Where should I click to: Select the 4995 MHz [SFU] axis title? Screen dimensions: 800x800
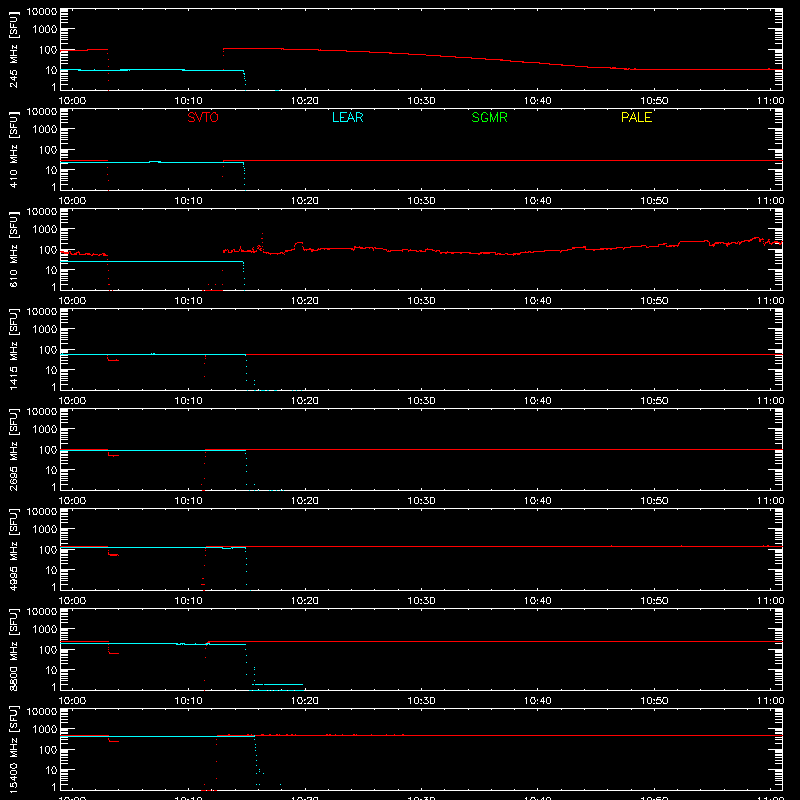tap(13, 549)
